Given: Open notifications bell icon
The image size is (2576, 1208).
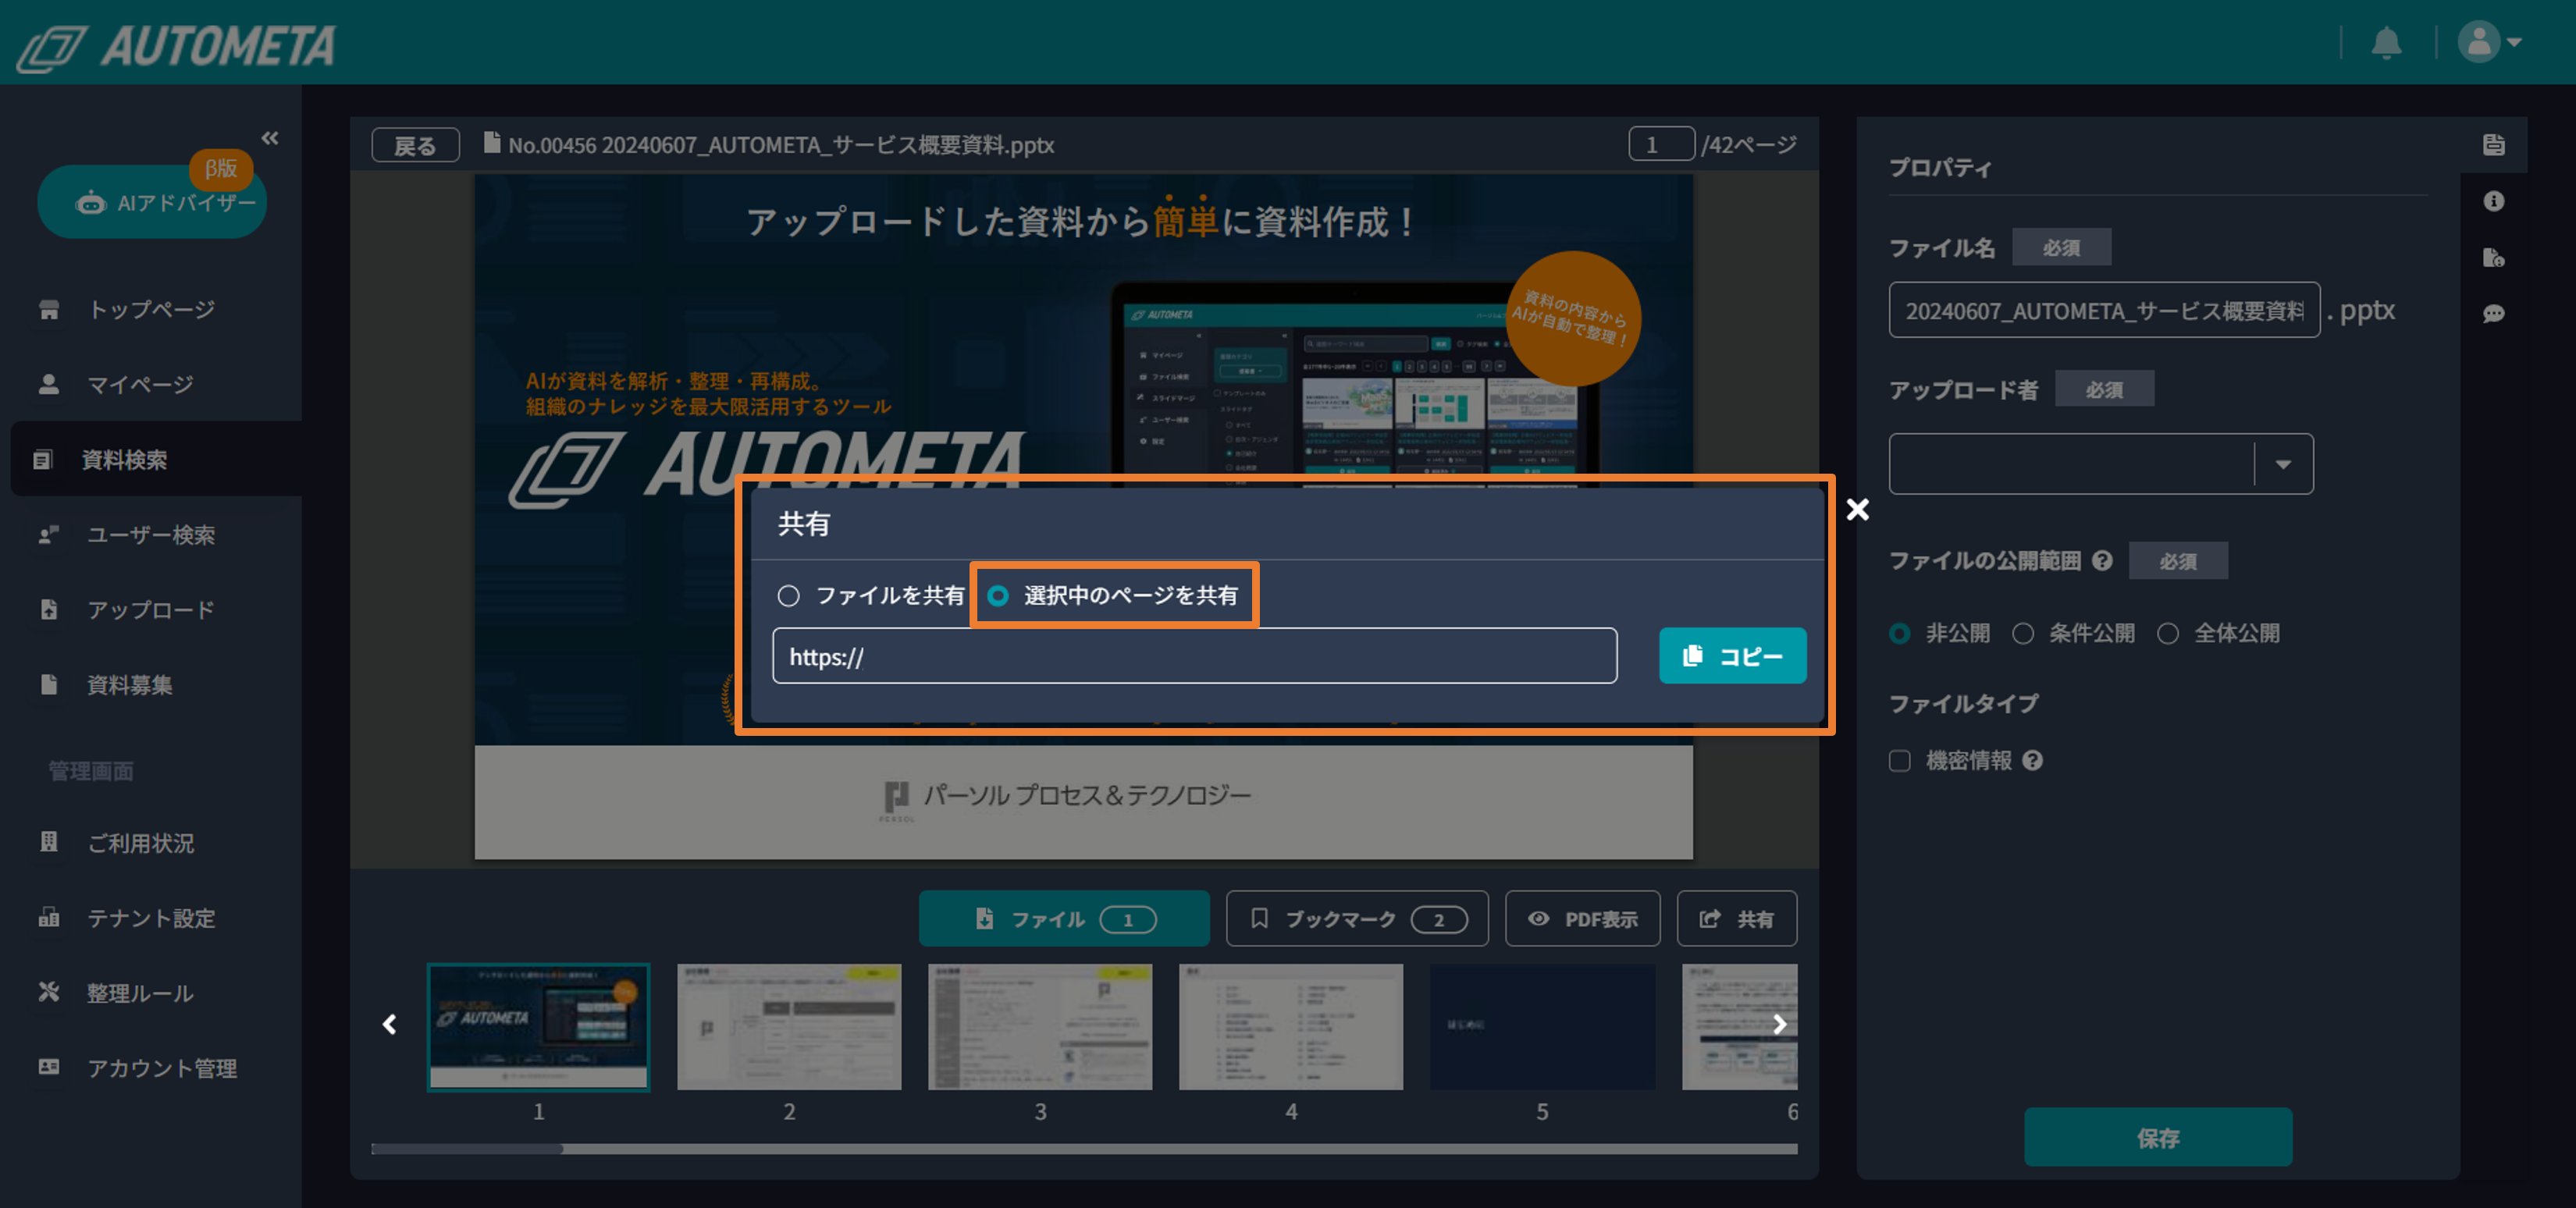Looking at the screenshot, I should tap(2387, 42).
